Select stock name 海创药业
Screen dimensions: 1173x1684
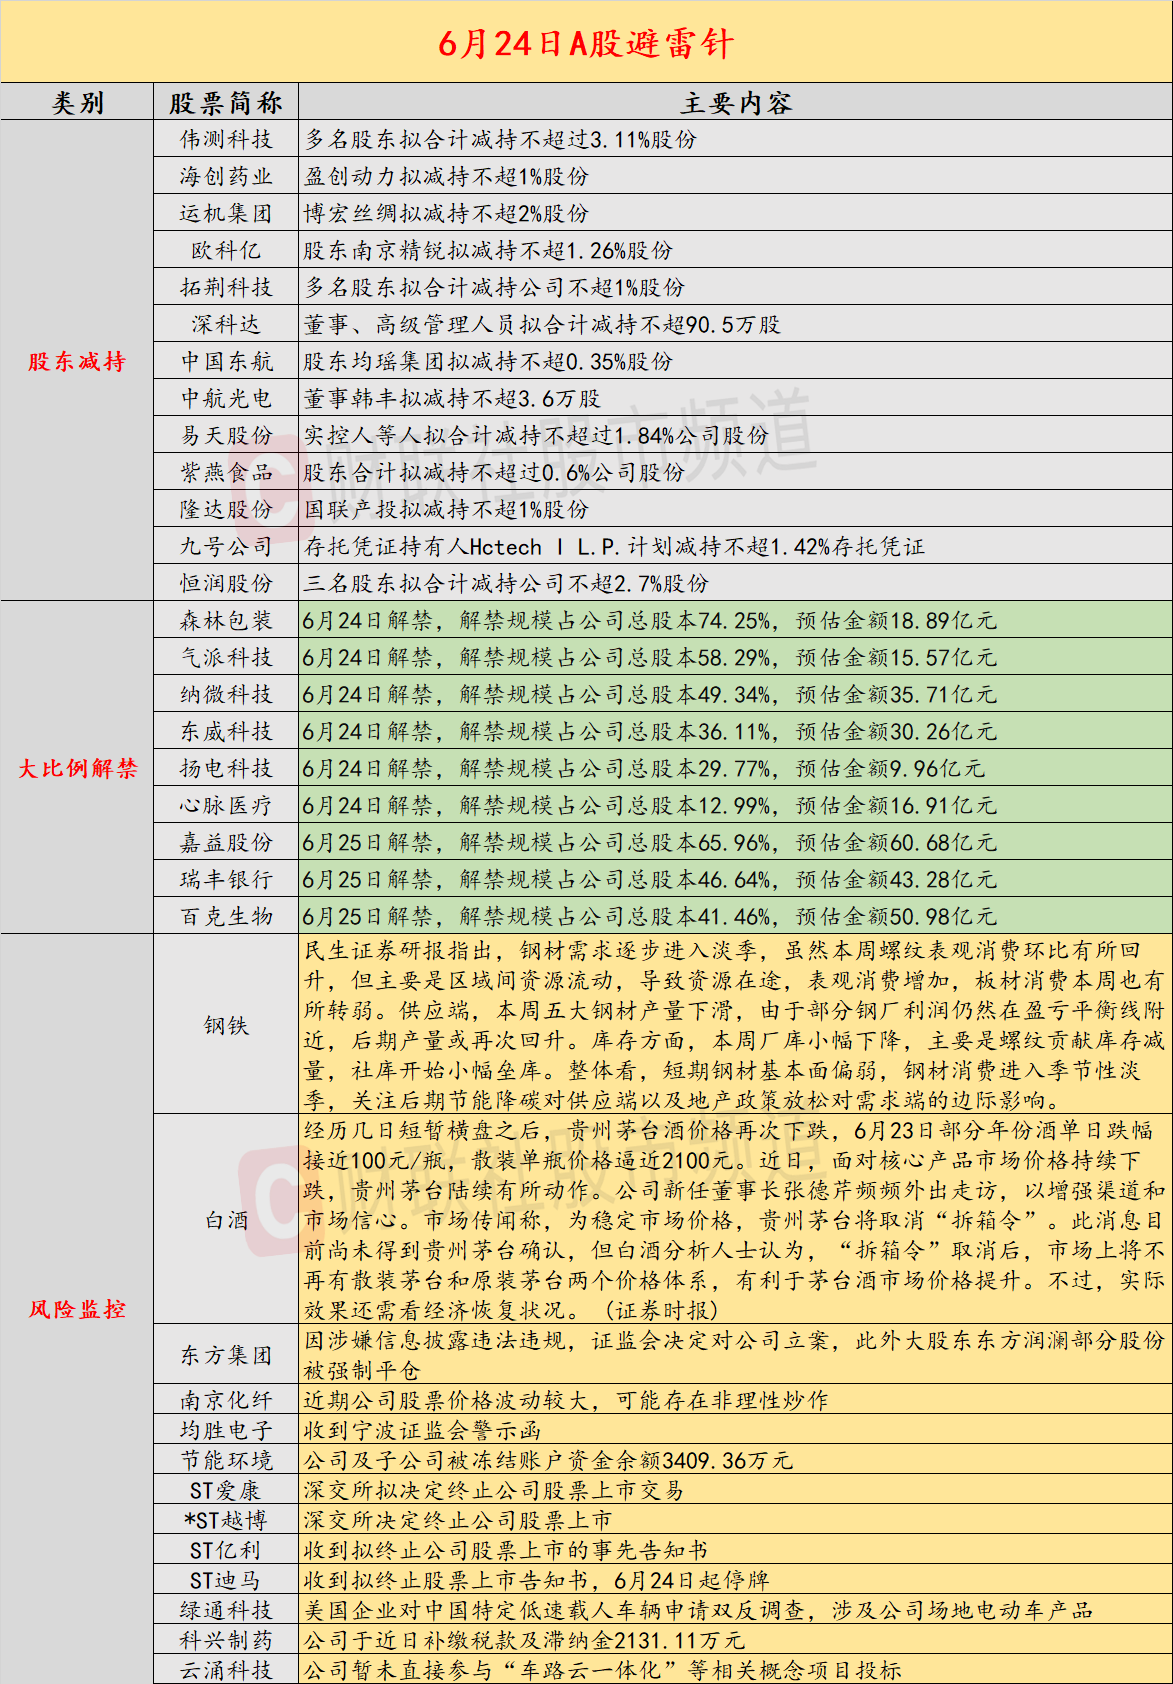click(x=226, y=176)
